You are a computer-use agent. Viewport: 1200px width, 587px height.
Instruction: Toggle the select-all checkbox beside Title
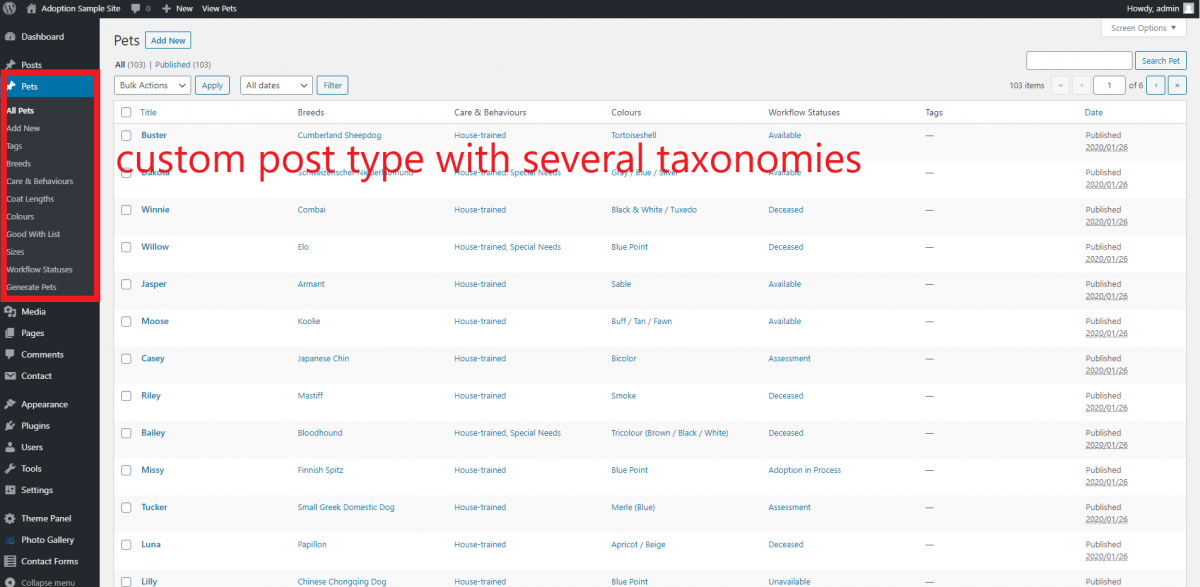point(126,113)
